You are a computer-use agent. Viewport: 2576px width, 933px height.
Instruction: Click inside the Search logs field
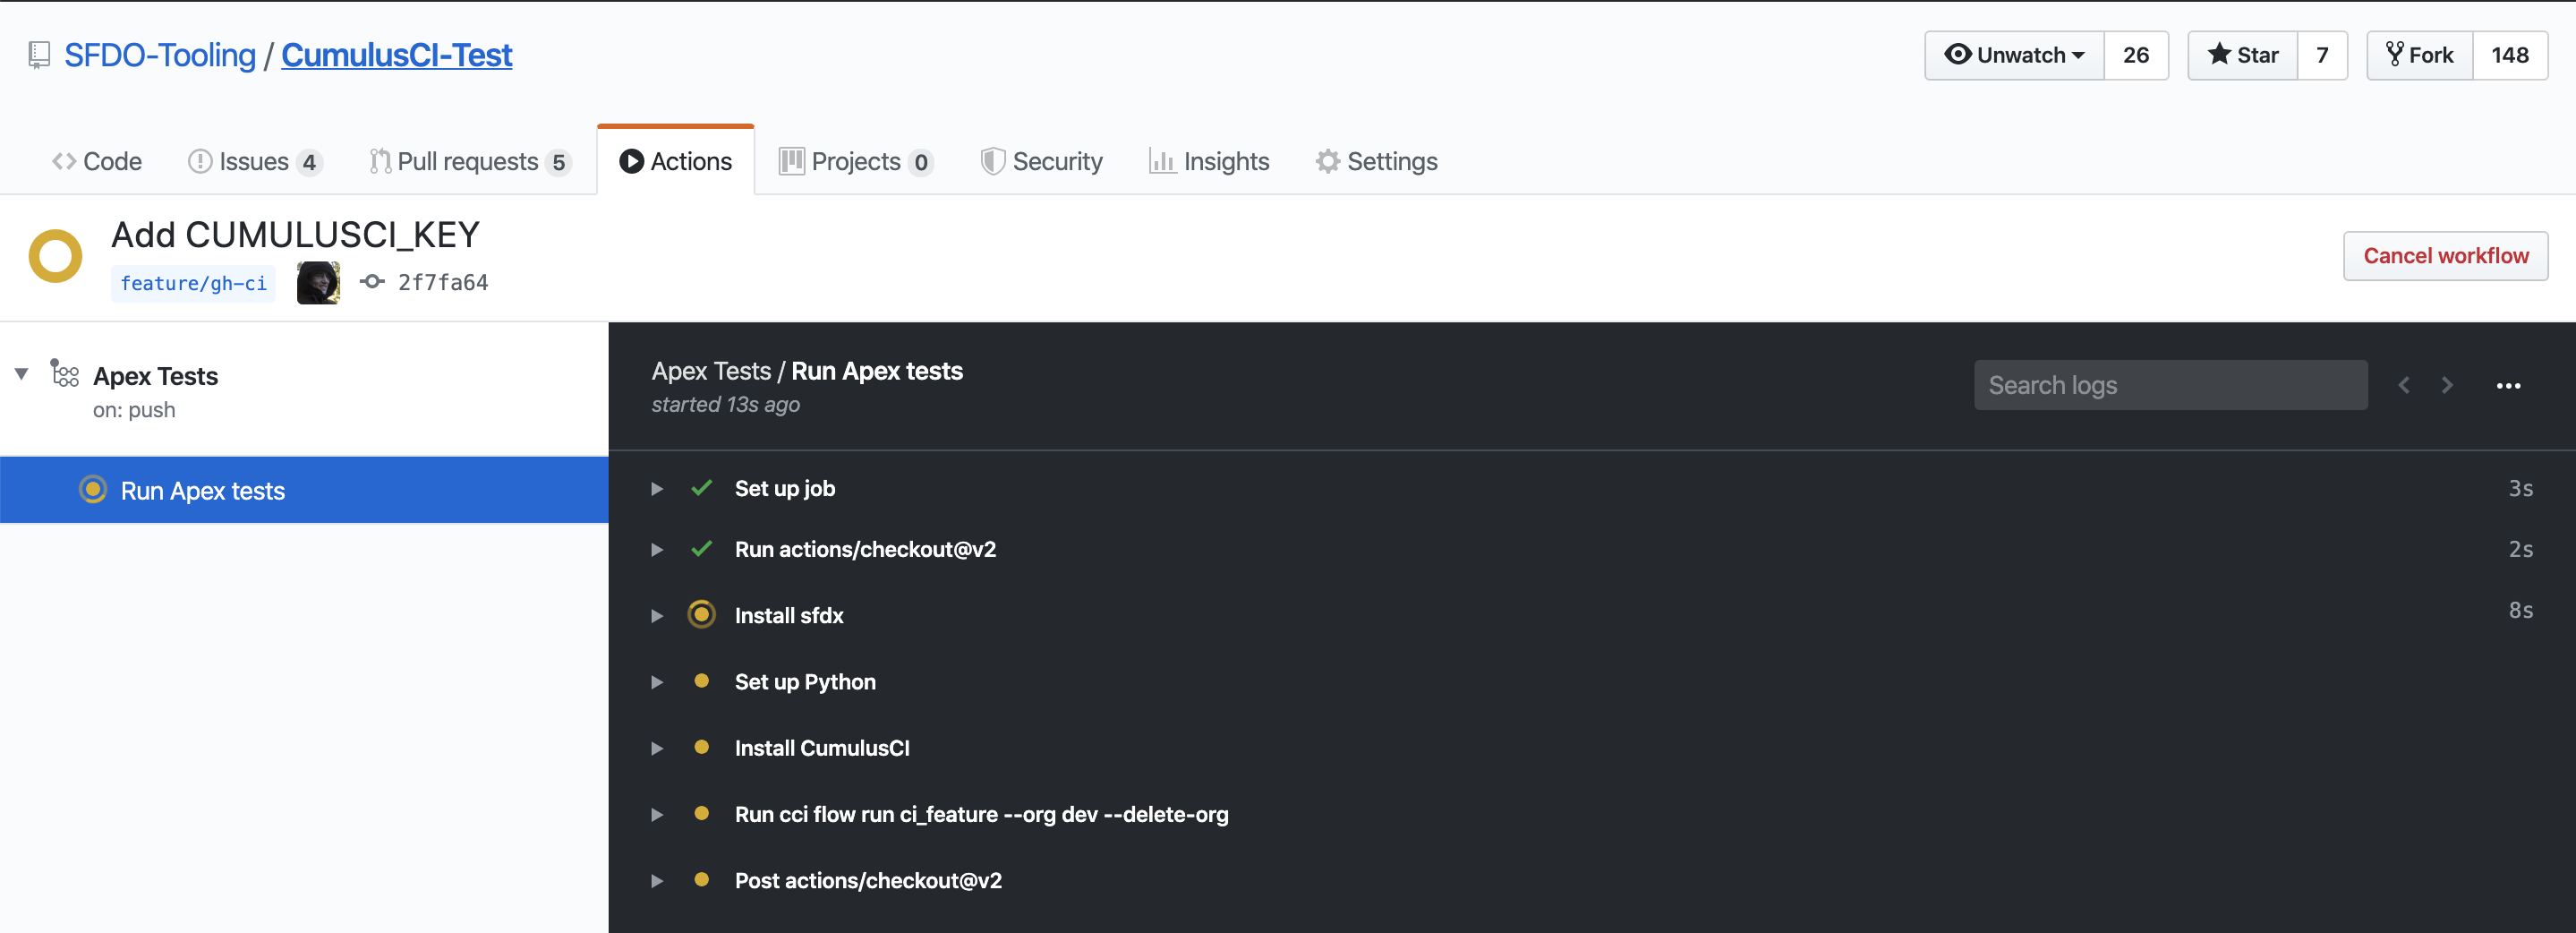coord(2170,385)
